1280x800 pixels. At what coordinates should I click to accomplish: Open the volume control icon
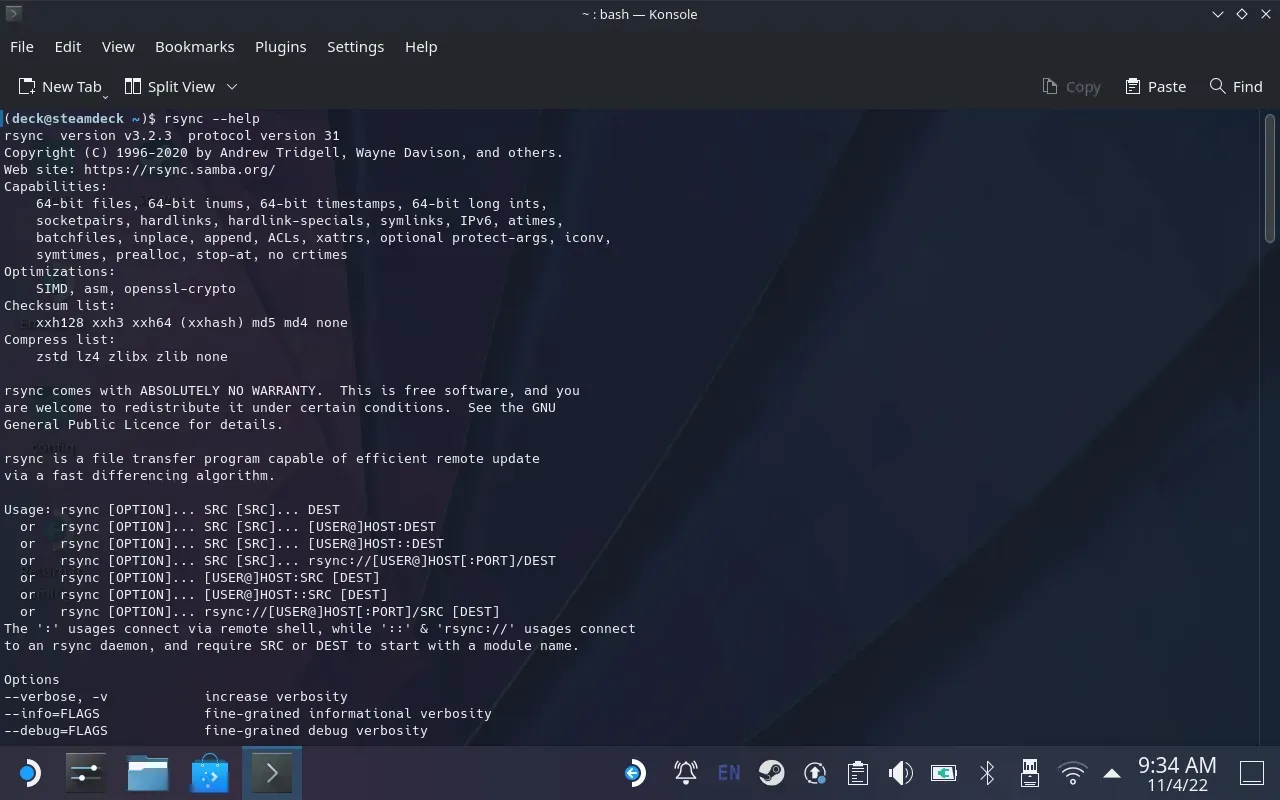pyautogui.click(x=900, y=772)
